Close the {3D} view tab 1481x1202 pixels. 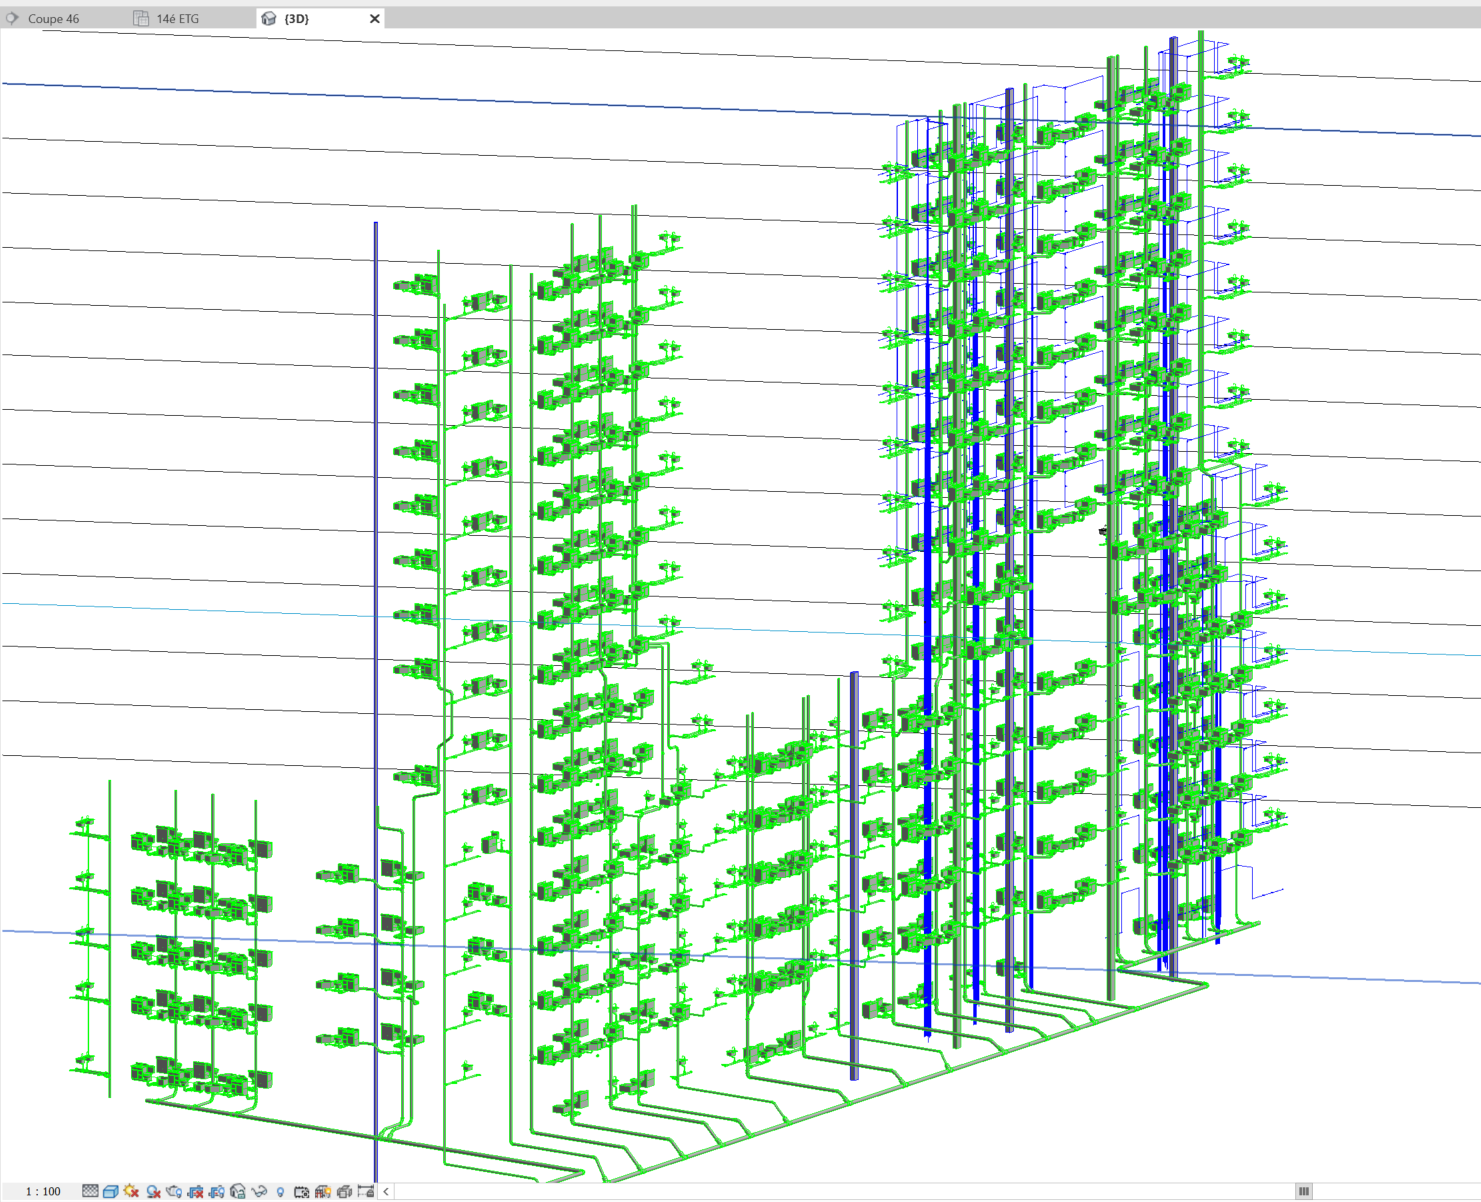coord(375,19)
